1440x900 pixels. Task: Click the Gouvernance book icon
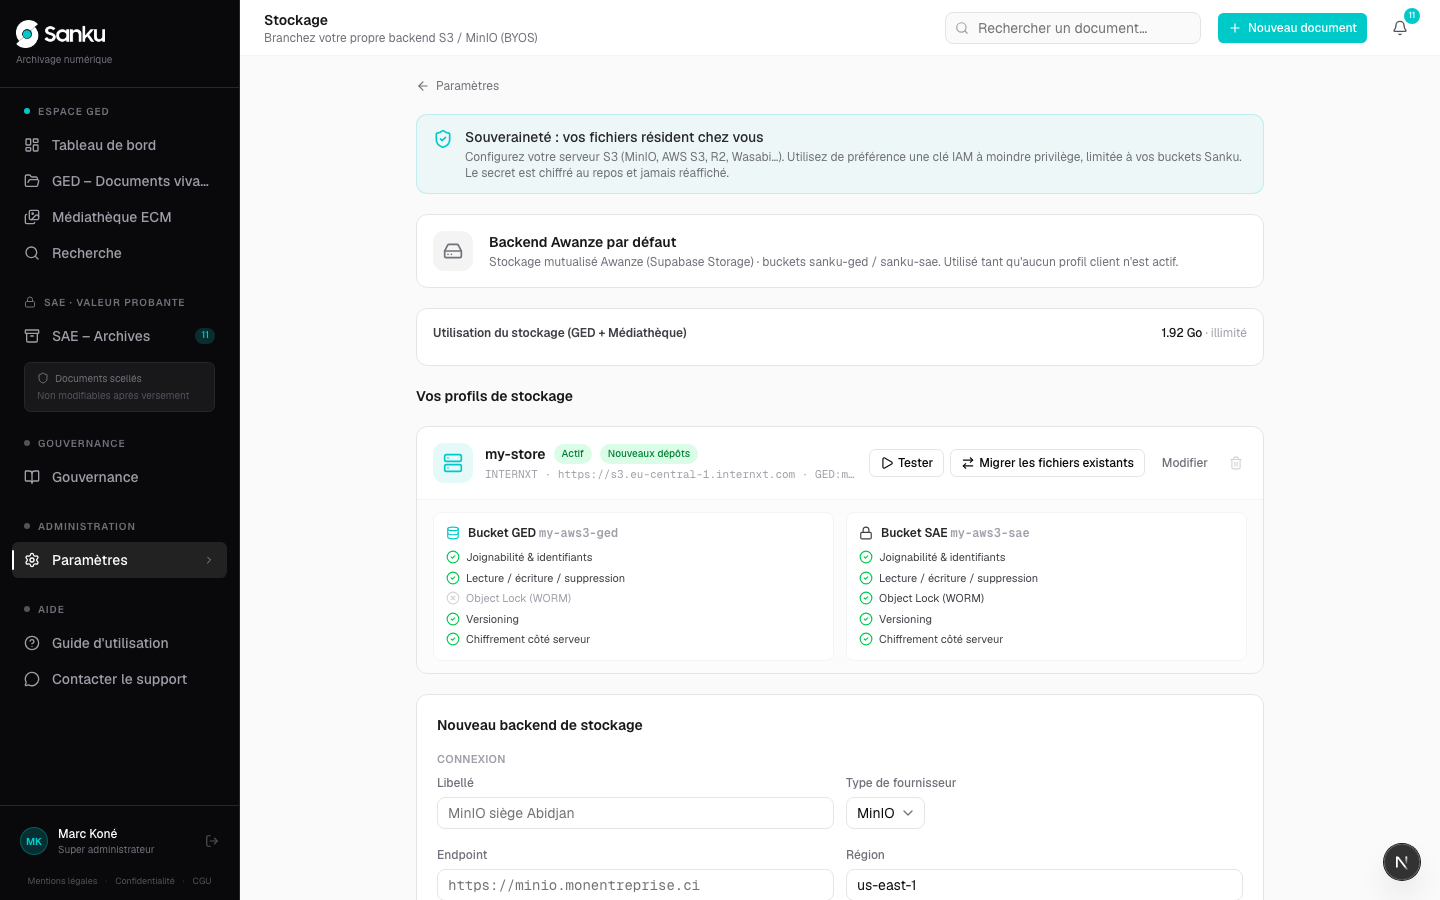click(x=32, y=477)
